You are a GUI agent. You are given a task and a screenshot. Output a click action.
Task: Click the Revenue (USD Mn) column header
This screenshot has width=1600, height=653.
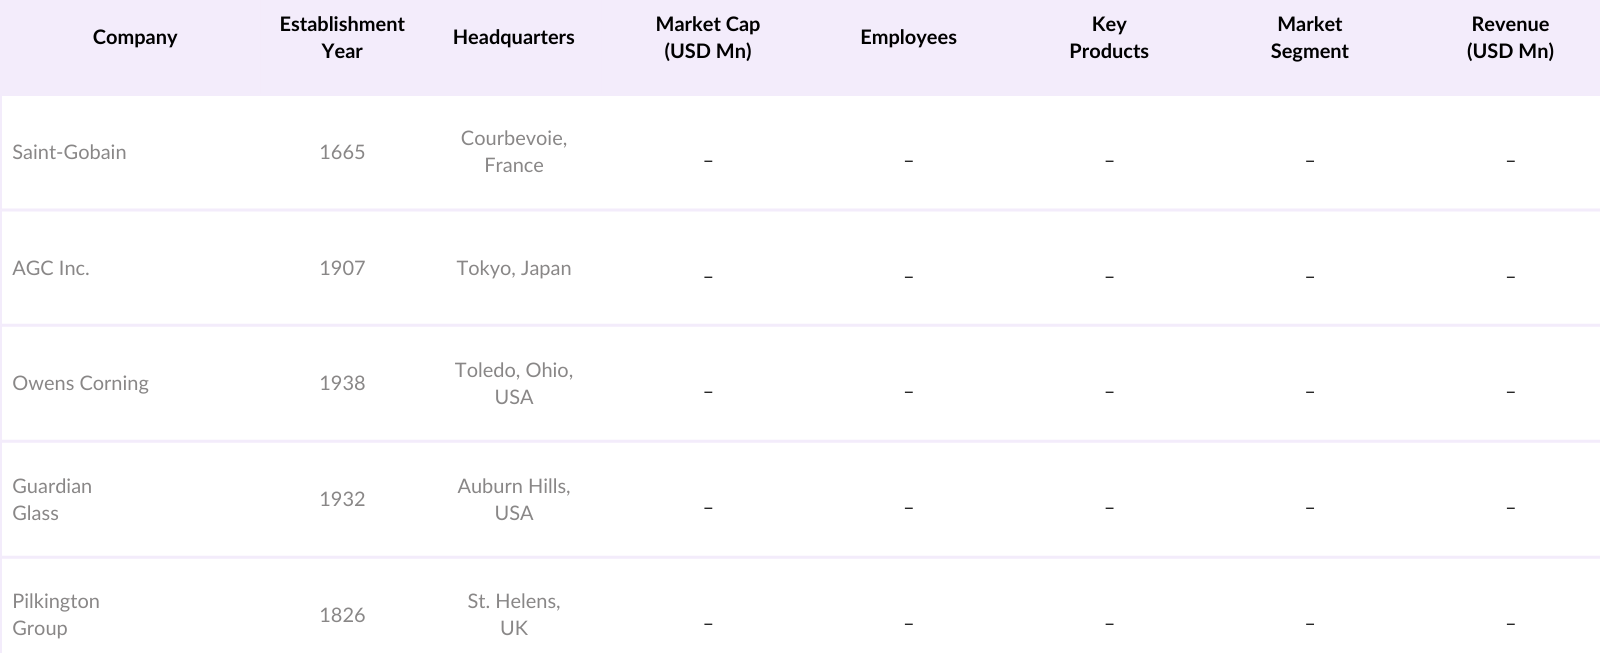click(x=1510, y=37)
